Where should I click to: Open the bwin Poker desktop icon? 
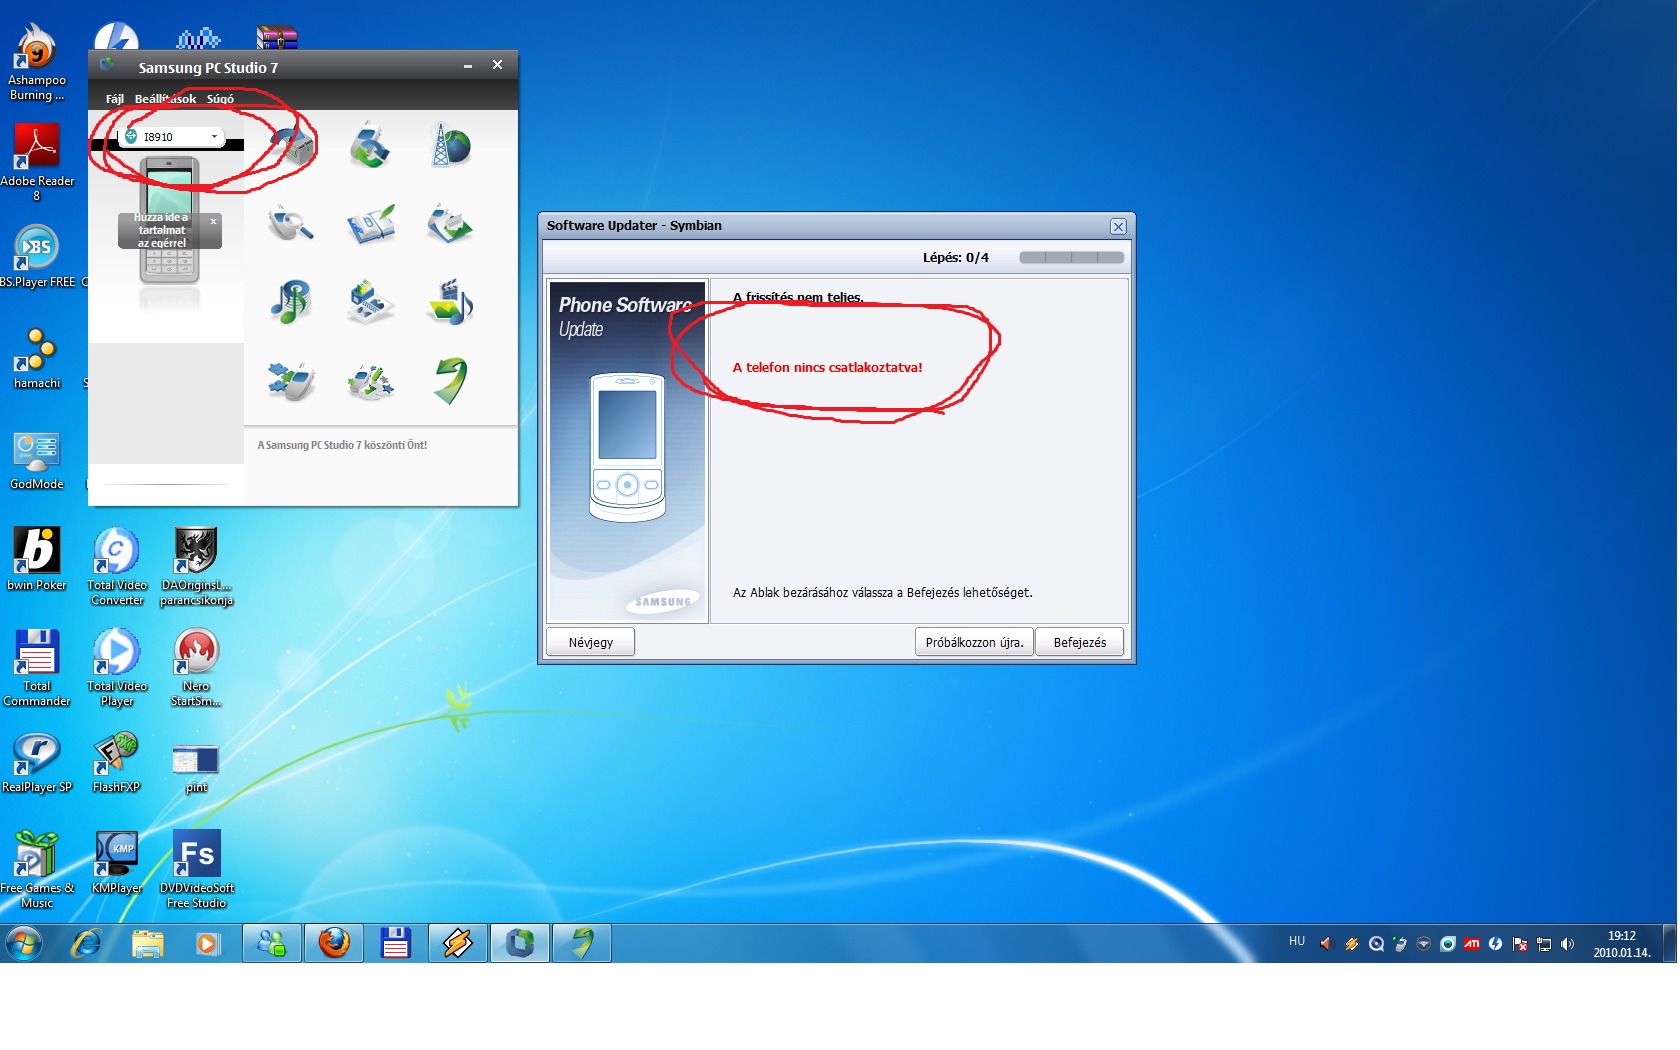37,558
